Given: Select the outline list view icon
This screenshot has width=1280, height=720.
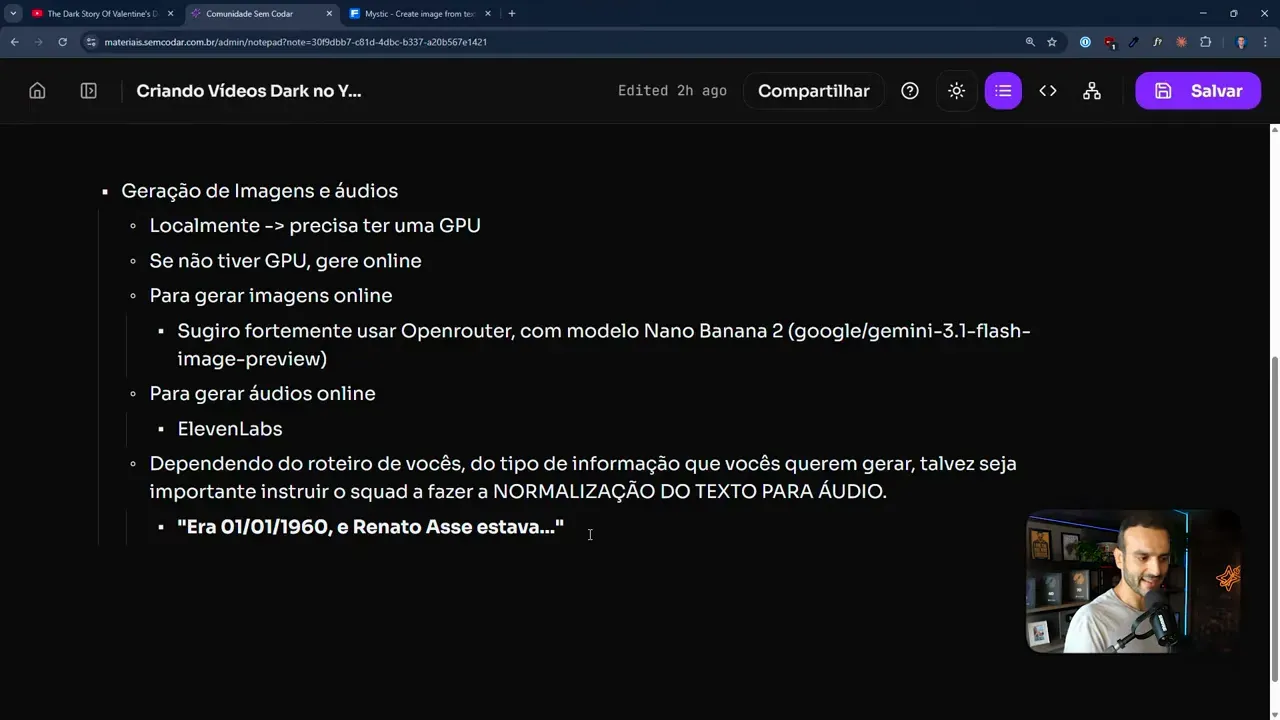Looking at the screenshot, I should tap(1003, 91).
